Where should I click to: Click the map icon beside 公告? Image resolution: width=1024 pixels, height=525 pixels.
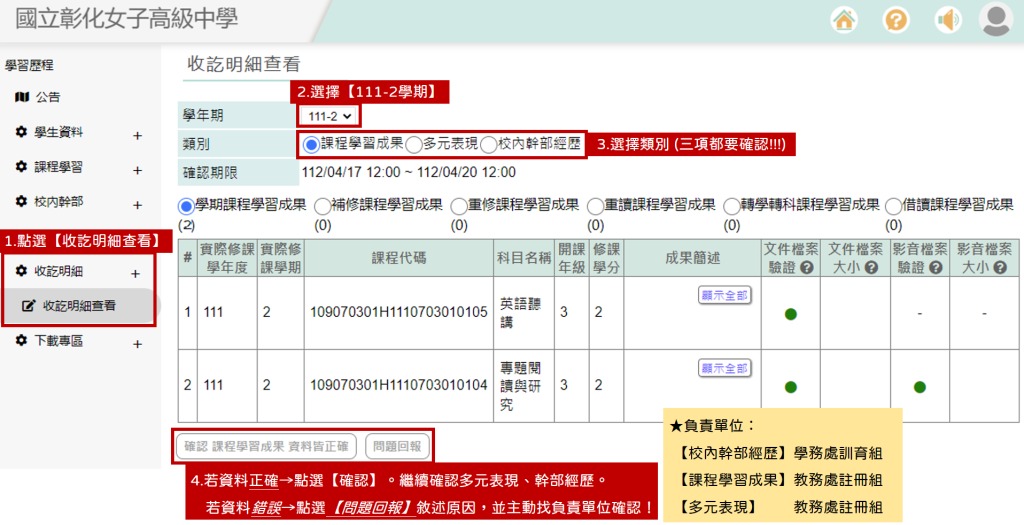[x=22, y=97]
